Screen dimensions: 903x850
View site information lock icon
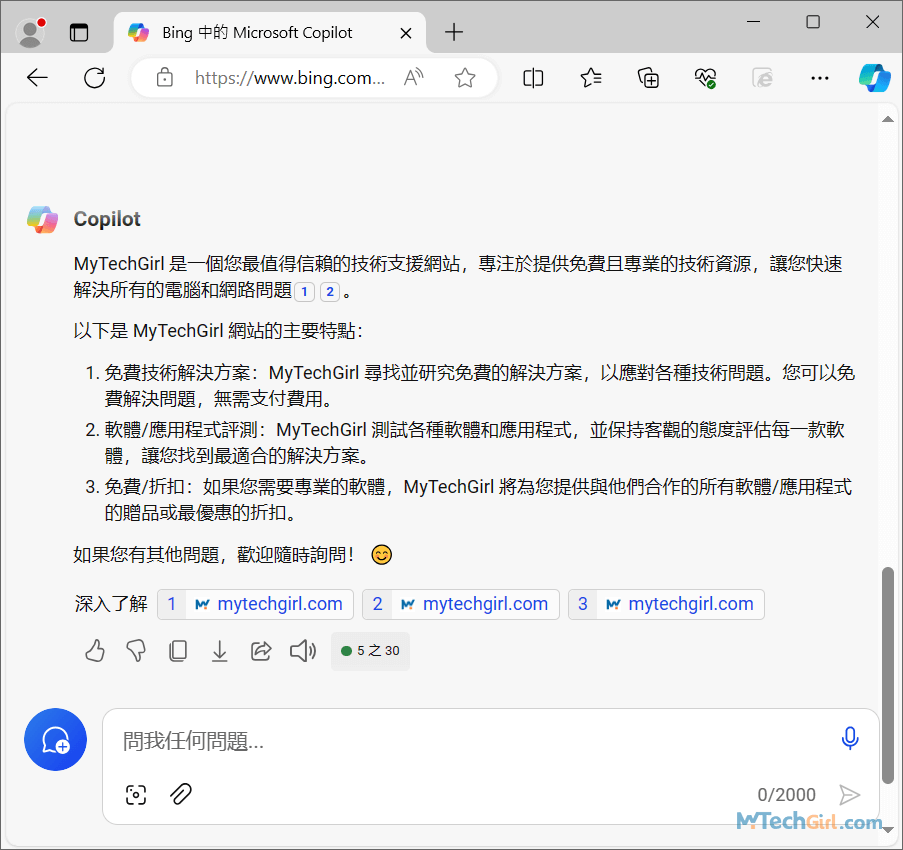[x=165, y=77]
